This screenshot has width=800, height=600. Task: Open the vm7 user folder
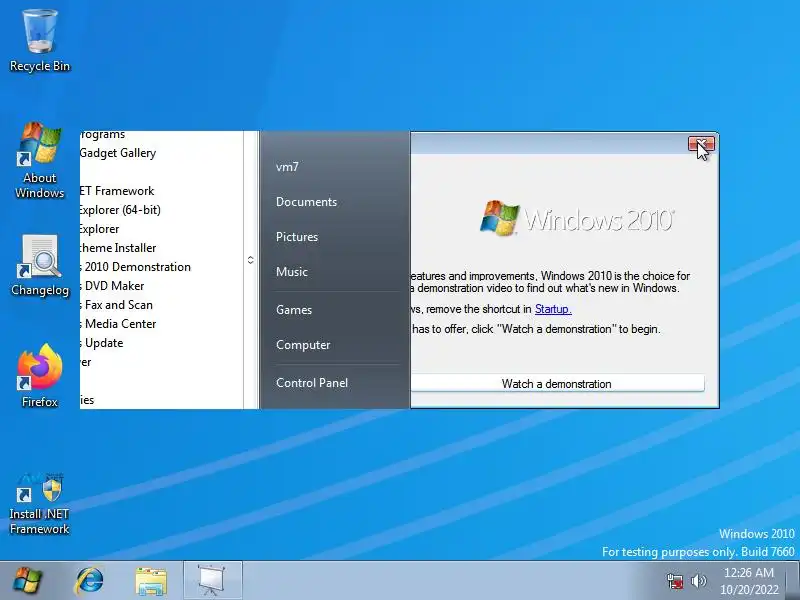pyautogui.click(x=287, y=167)
